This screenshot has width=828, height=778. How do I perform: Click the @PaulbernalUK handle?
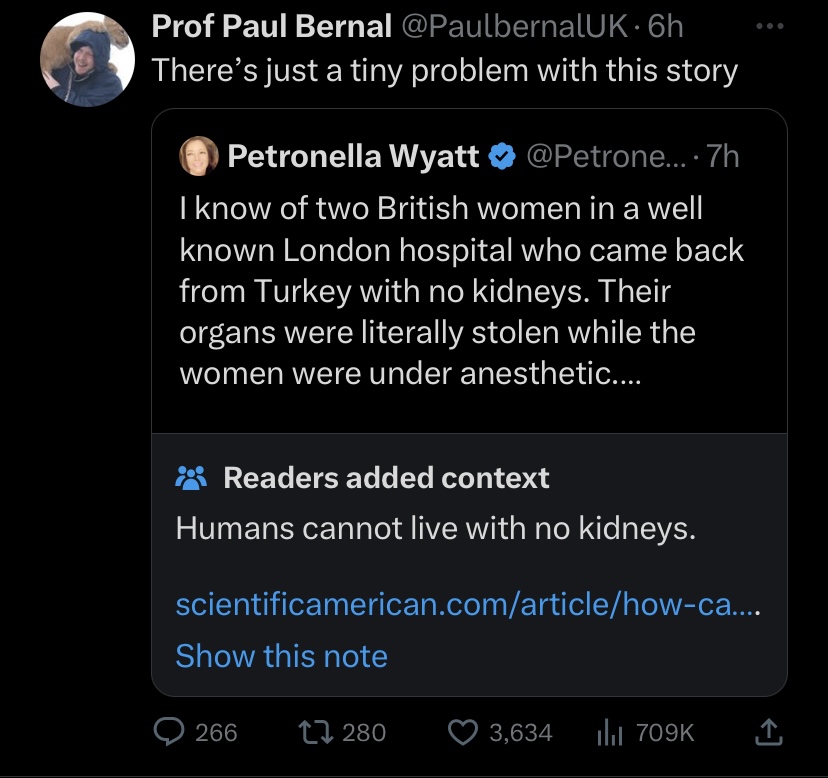point(515,26)
